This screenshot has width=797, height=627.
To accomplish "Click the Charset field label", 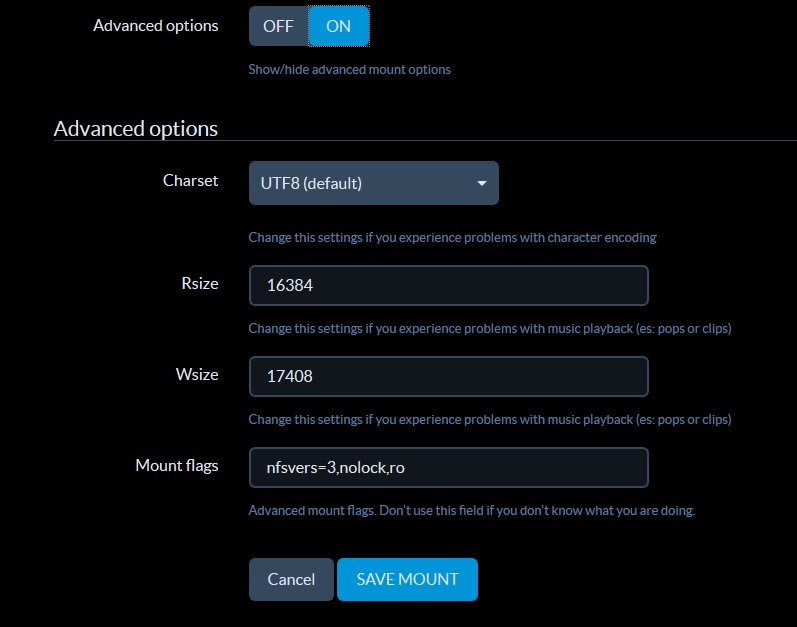I will tap(191, 180).
